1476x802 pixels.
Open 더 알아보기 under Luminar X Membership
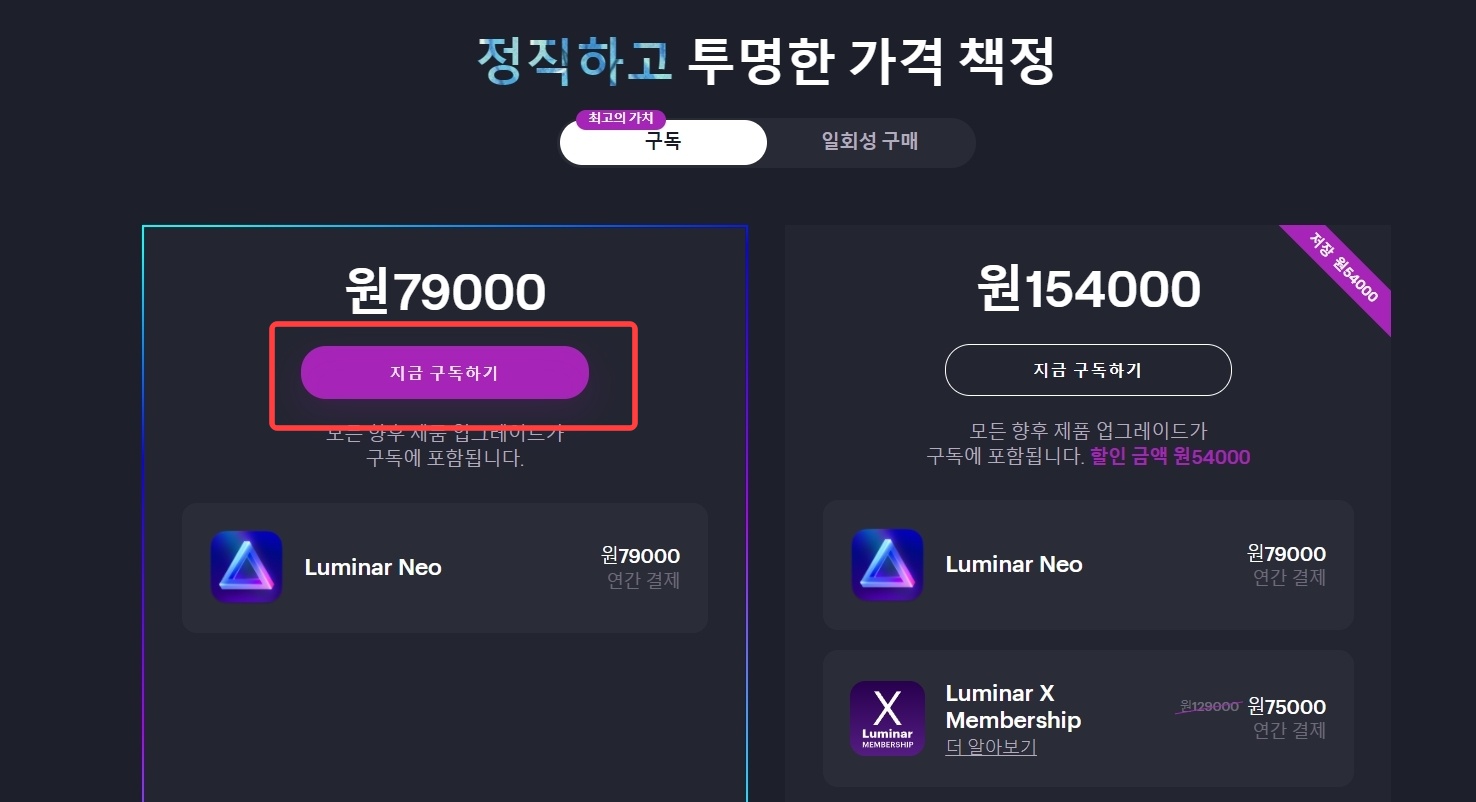click(x=990, y=747)
